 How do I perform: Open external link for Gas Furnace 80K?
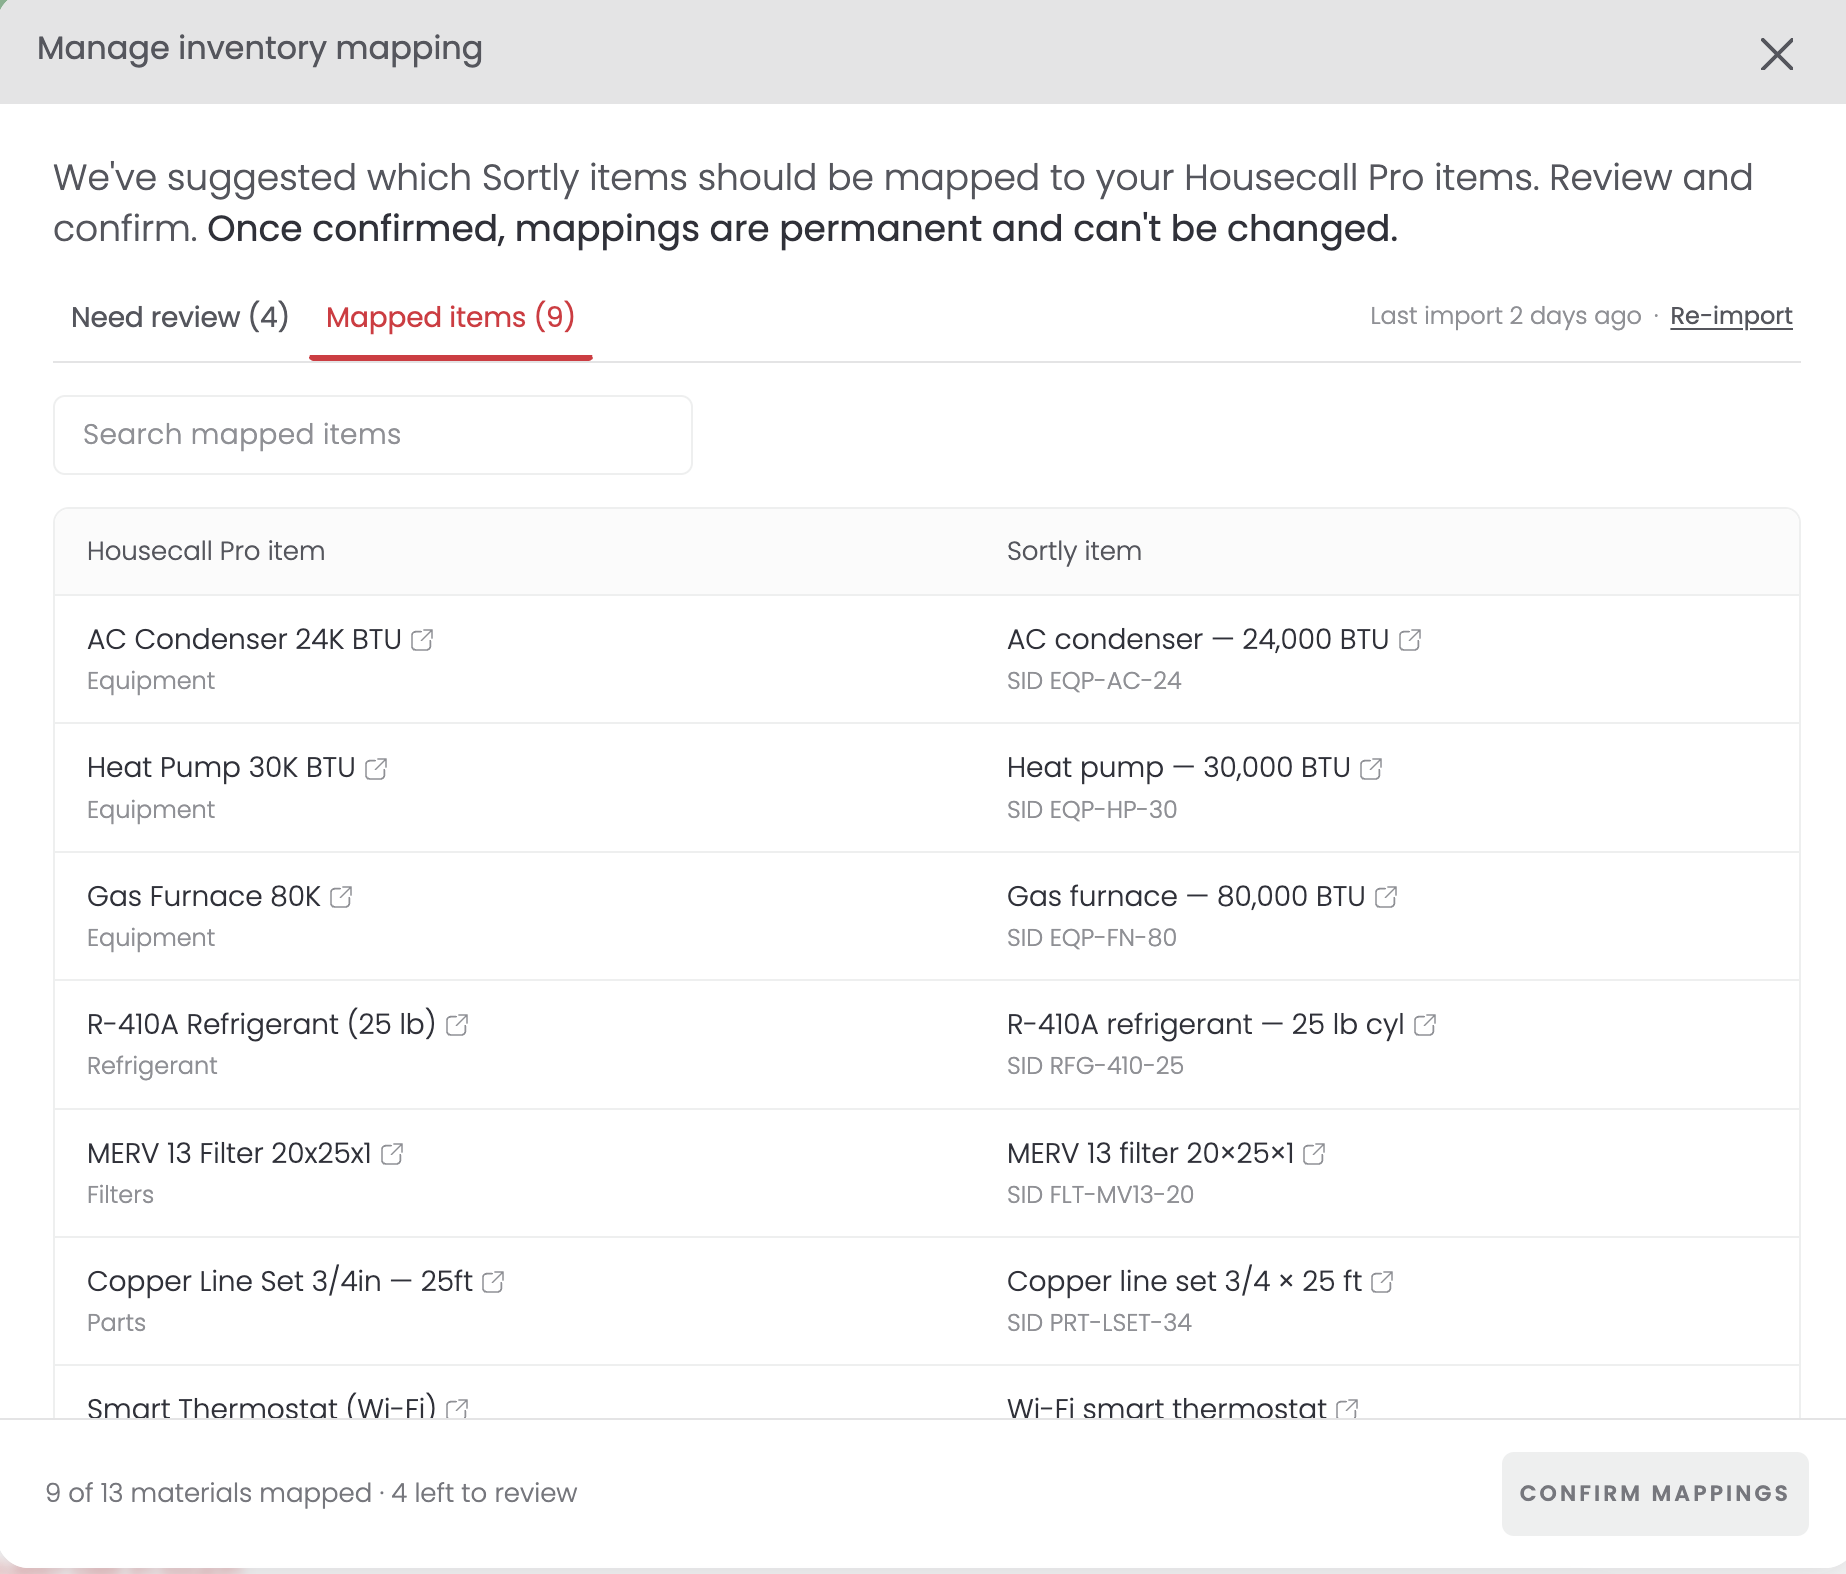(x=341, y=897)
